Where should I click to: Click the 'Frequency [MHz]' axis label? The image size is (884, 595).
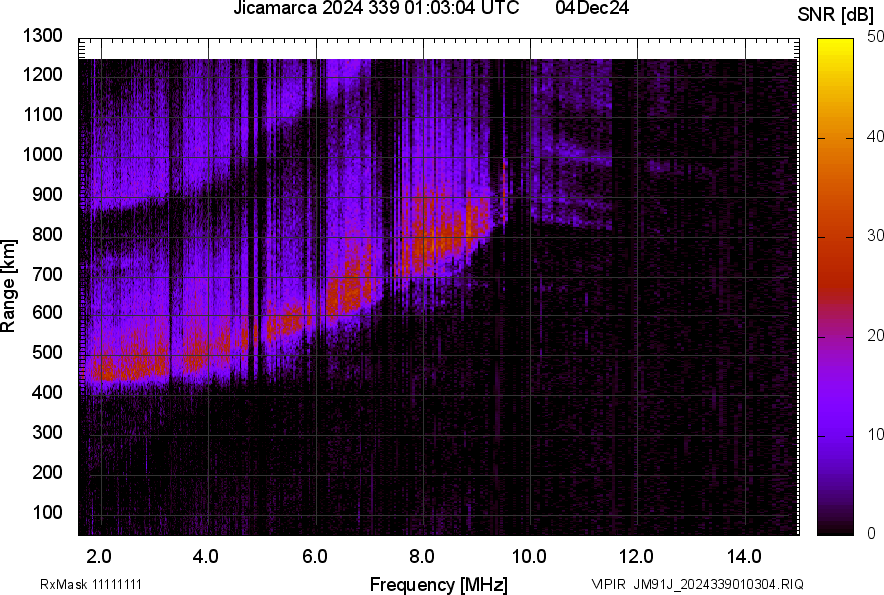[439, 584]
